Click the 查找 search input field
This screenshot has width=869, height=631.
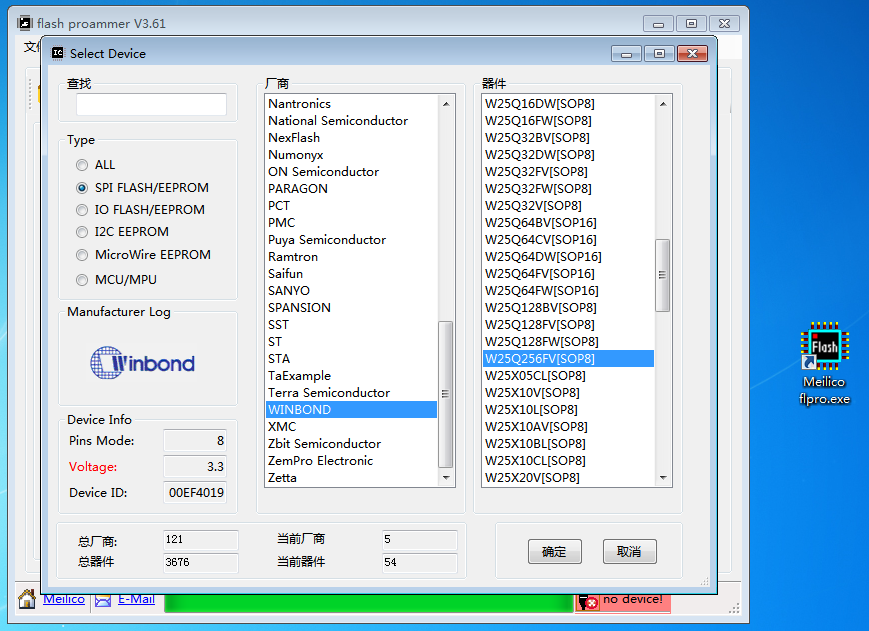[x=151, y=104]
